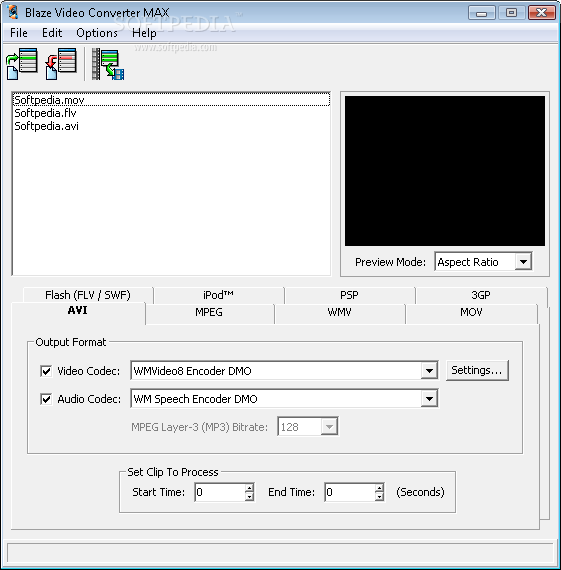Click the Add files toolbar icon
The width and height of the screenshot is (561, 570).
tap(22, 64)
